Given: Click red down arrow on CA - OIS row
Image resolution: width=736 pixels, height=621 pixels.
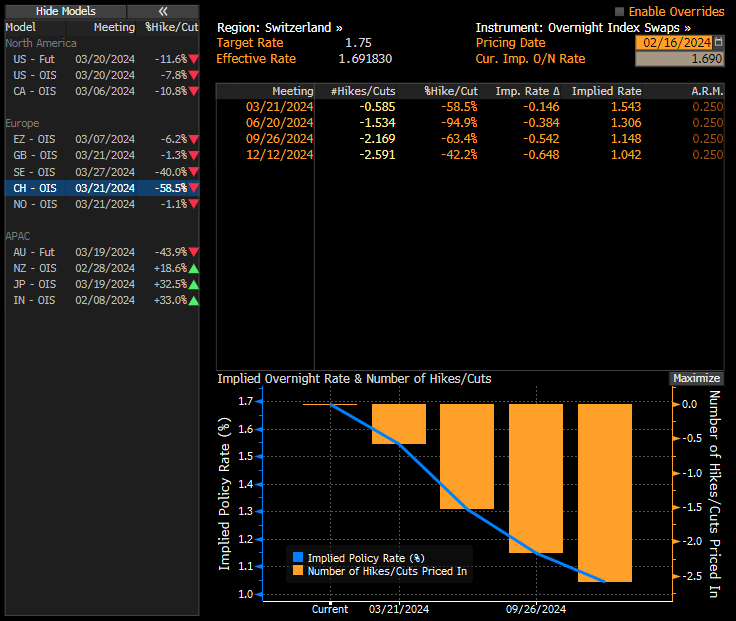Looking at the screenshot, I should pyautogui.click(x=193, y=91).
